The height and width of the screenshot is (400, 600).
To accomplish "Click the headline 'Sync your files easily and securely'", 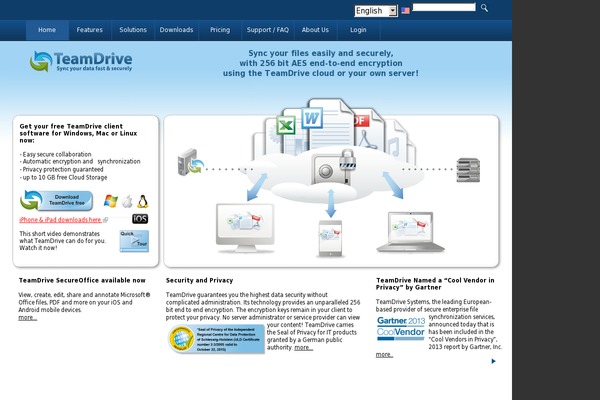I will pos(321,53).
